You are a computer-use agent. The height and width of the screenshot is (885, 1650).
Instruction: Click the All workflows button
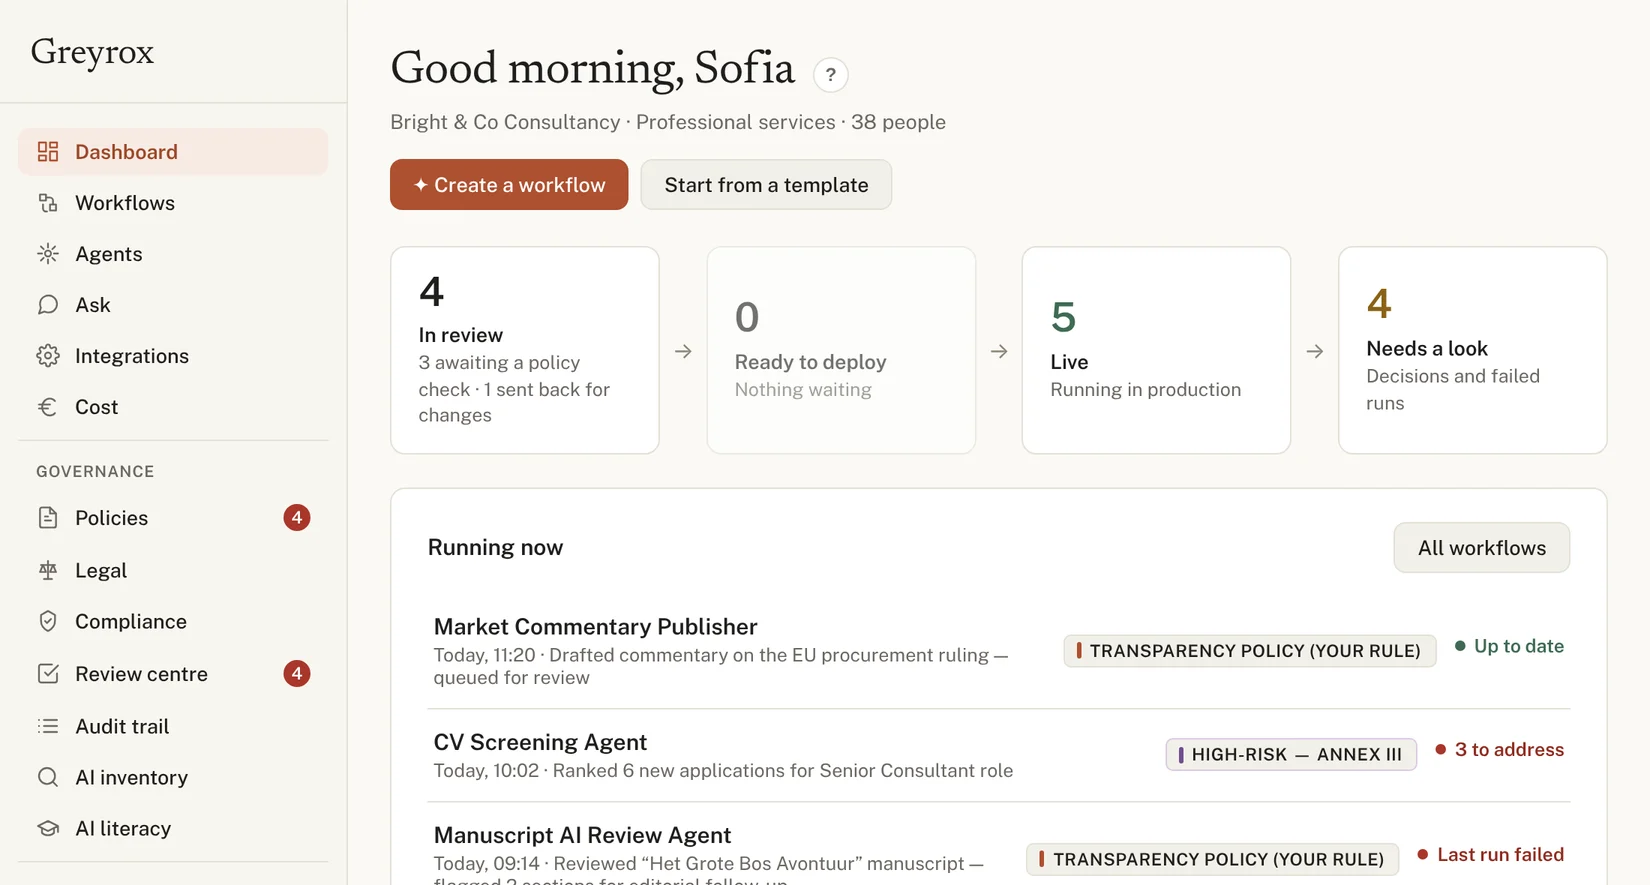[x=1481, y=548]
